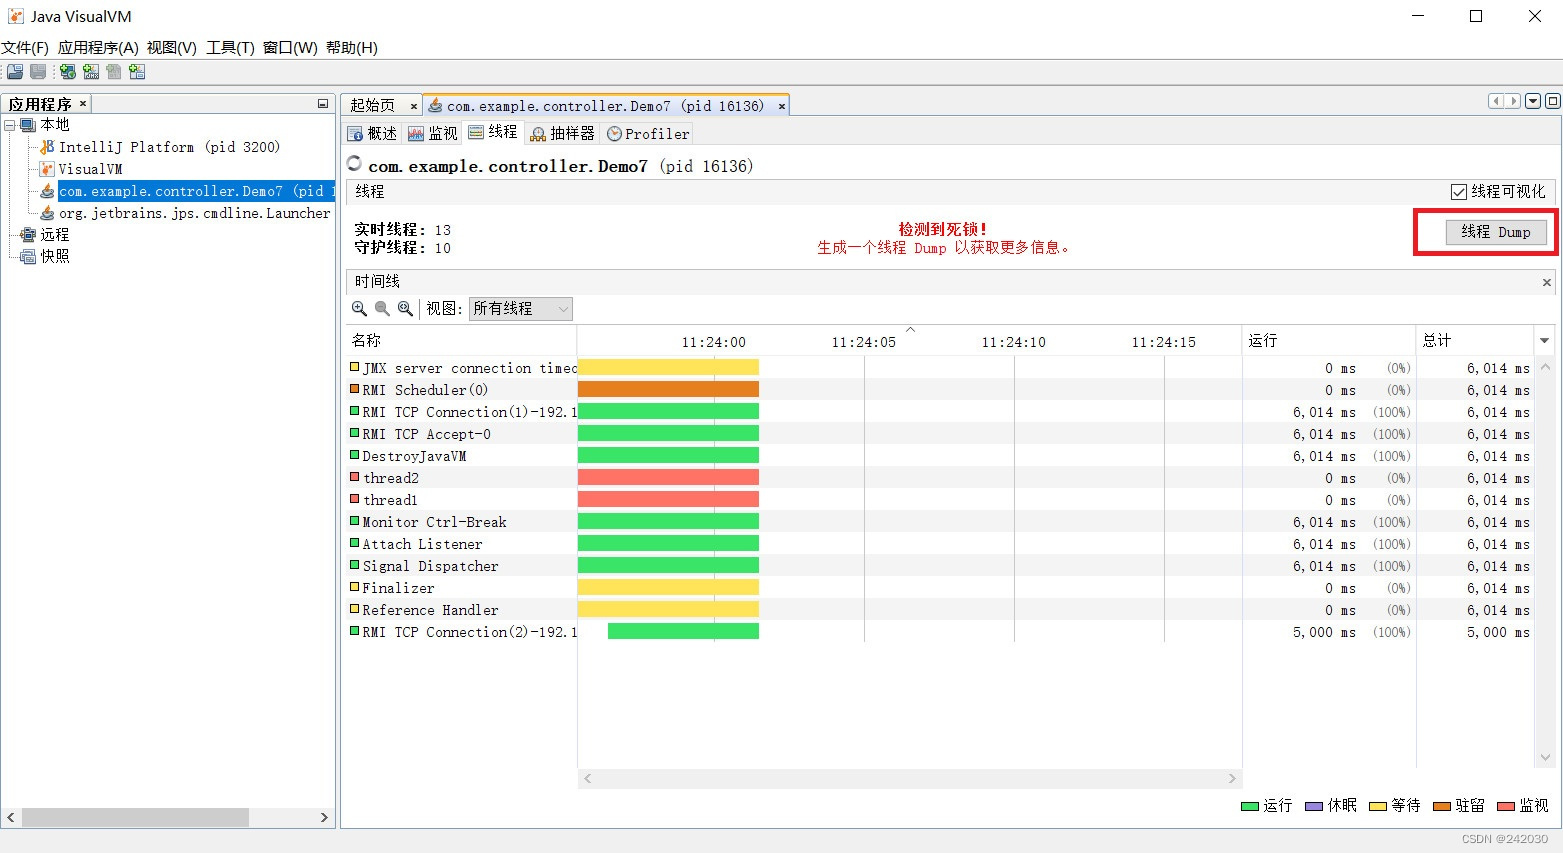Select com.example.controller.Demo7 in applications tree
1563x853 pixels.
click(196, 191)
